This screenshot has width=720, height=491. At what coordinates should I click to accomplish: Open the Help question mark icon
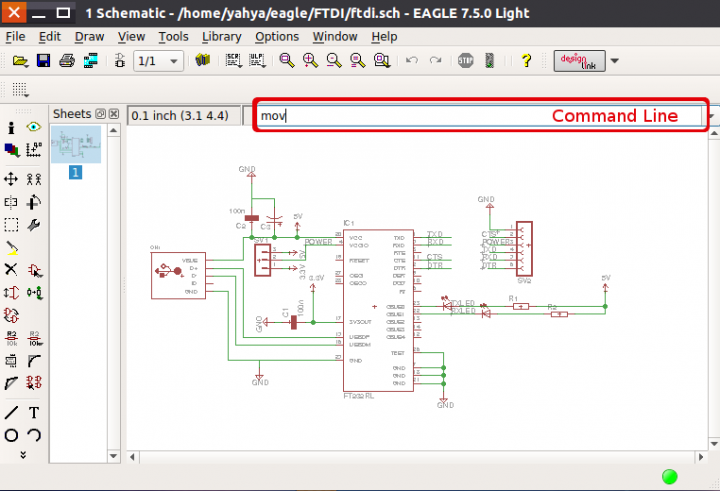click(x=526, y=61)
